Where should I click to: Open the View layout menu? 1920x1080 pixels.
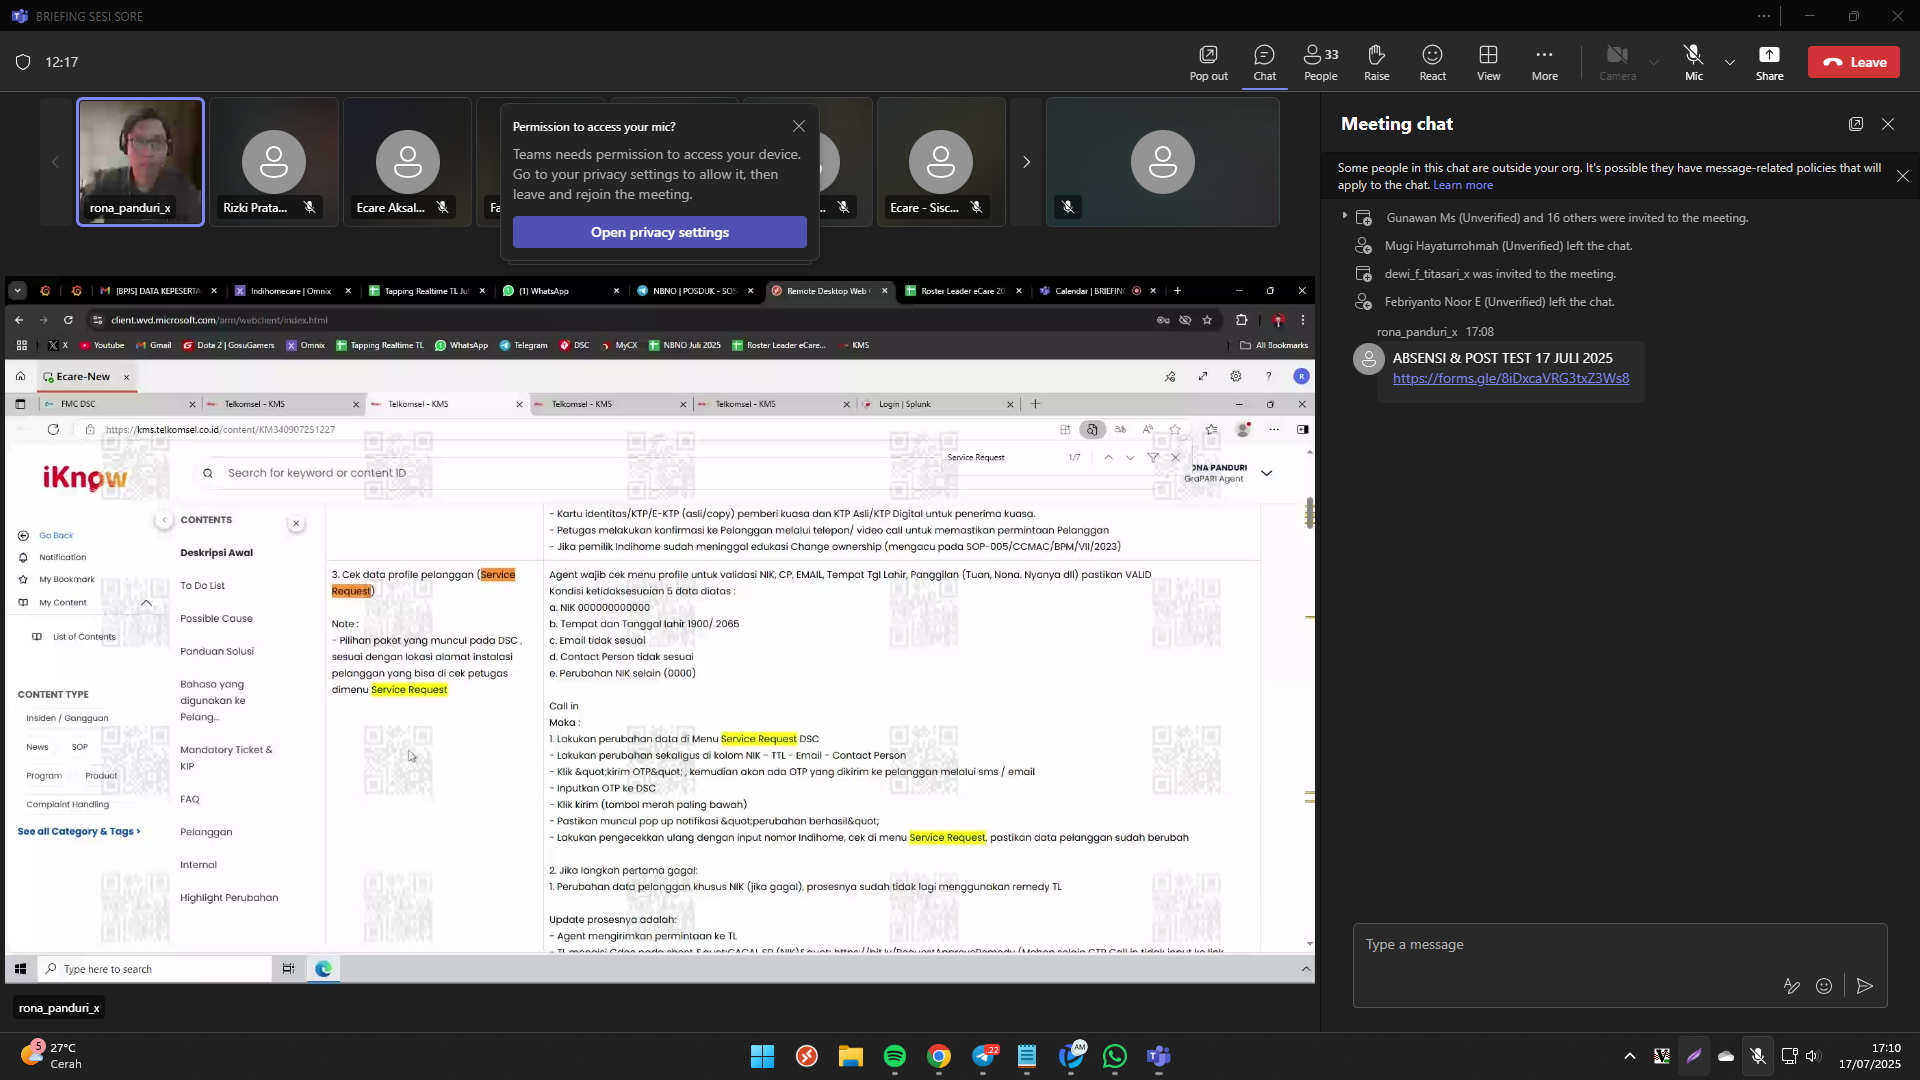[x=1488, y=62]
